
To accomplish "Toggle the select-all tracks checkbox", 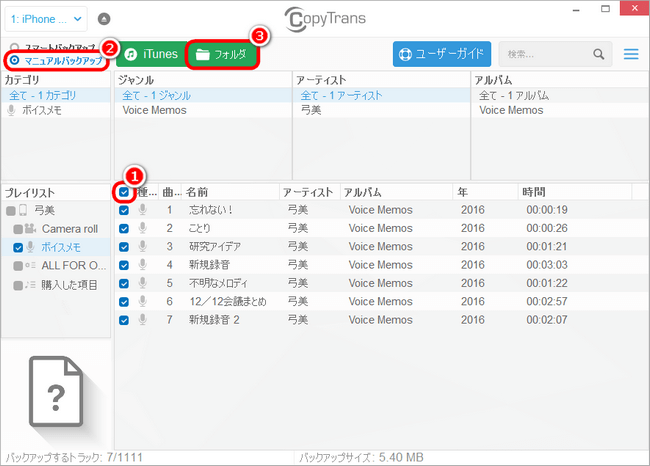I will (124, 192).
